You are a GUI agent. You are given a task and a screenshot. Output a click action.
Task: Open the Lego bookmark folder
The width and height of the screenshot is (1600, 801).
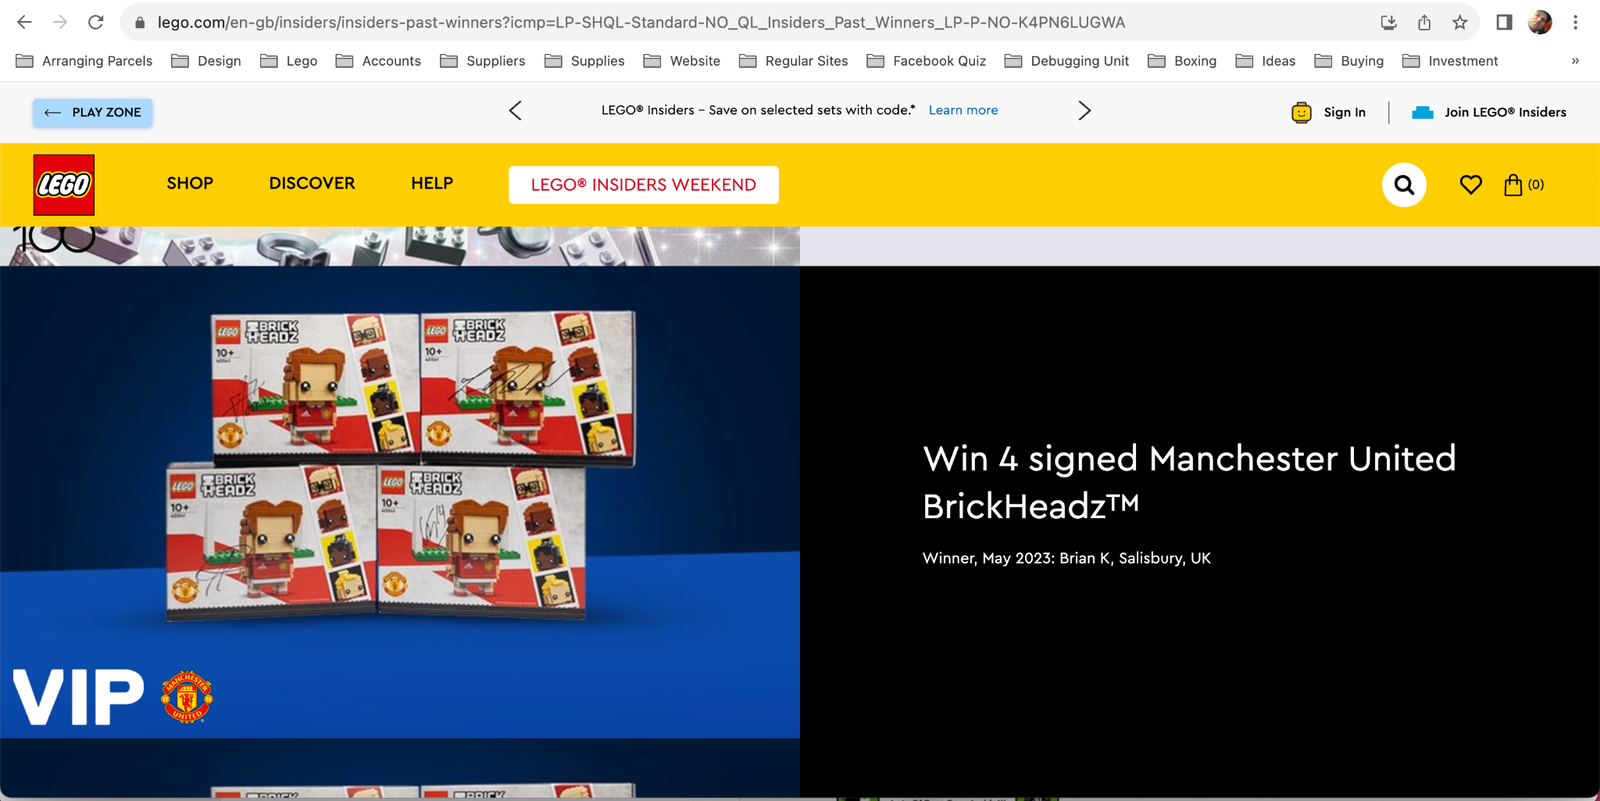(289, 61)
